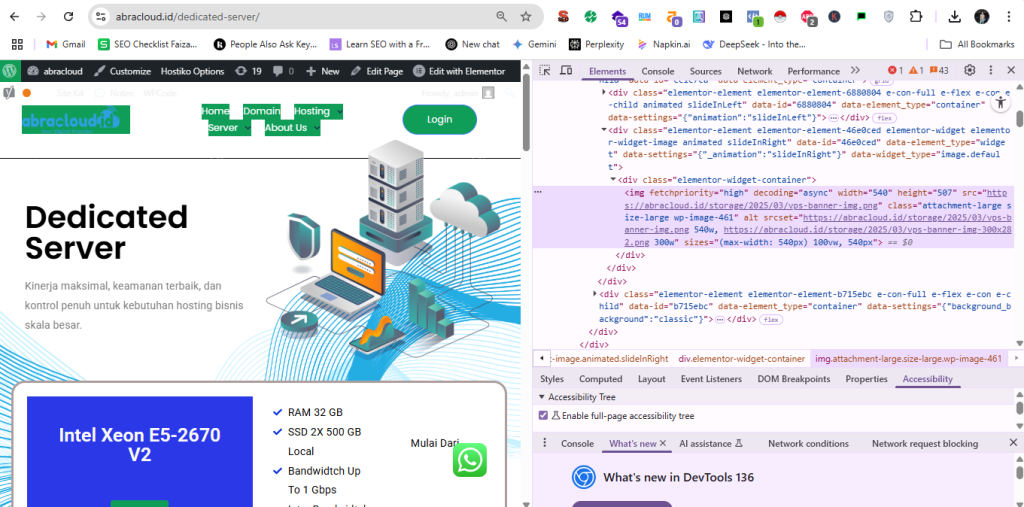Click Edit with Elementor in admin bar
The image size is (1024, 507).
tap(459, 71)
